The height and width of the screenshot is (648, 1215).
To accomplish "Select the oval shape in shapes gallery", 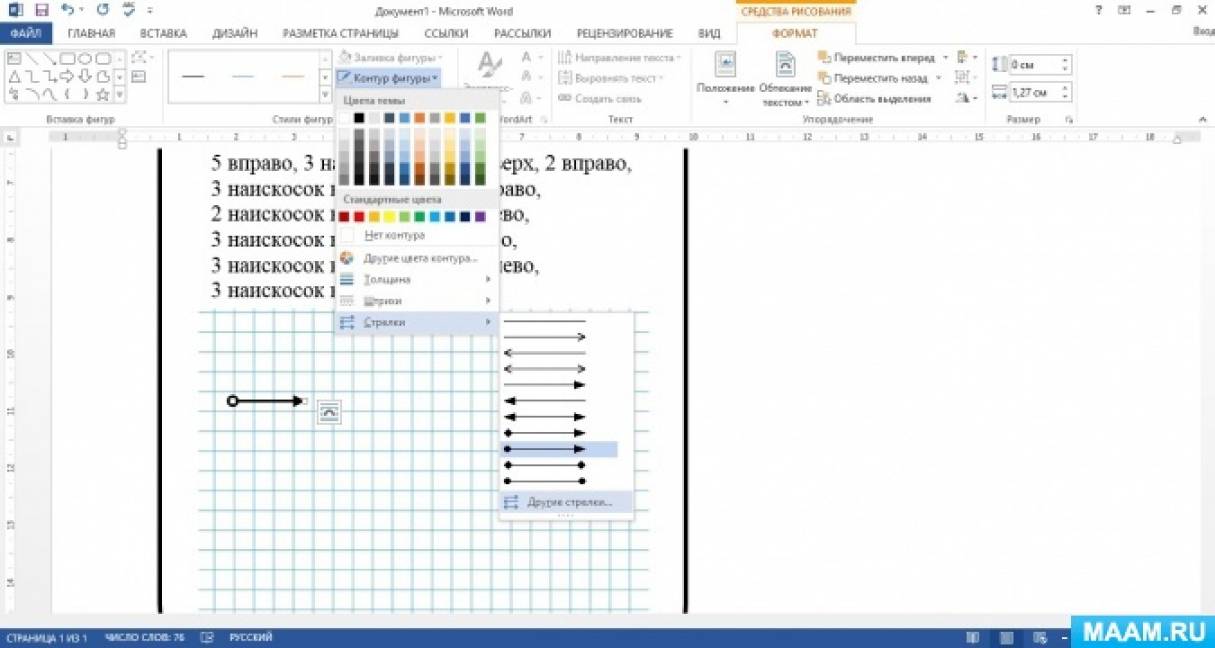I will [x=86, y=59].
